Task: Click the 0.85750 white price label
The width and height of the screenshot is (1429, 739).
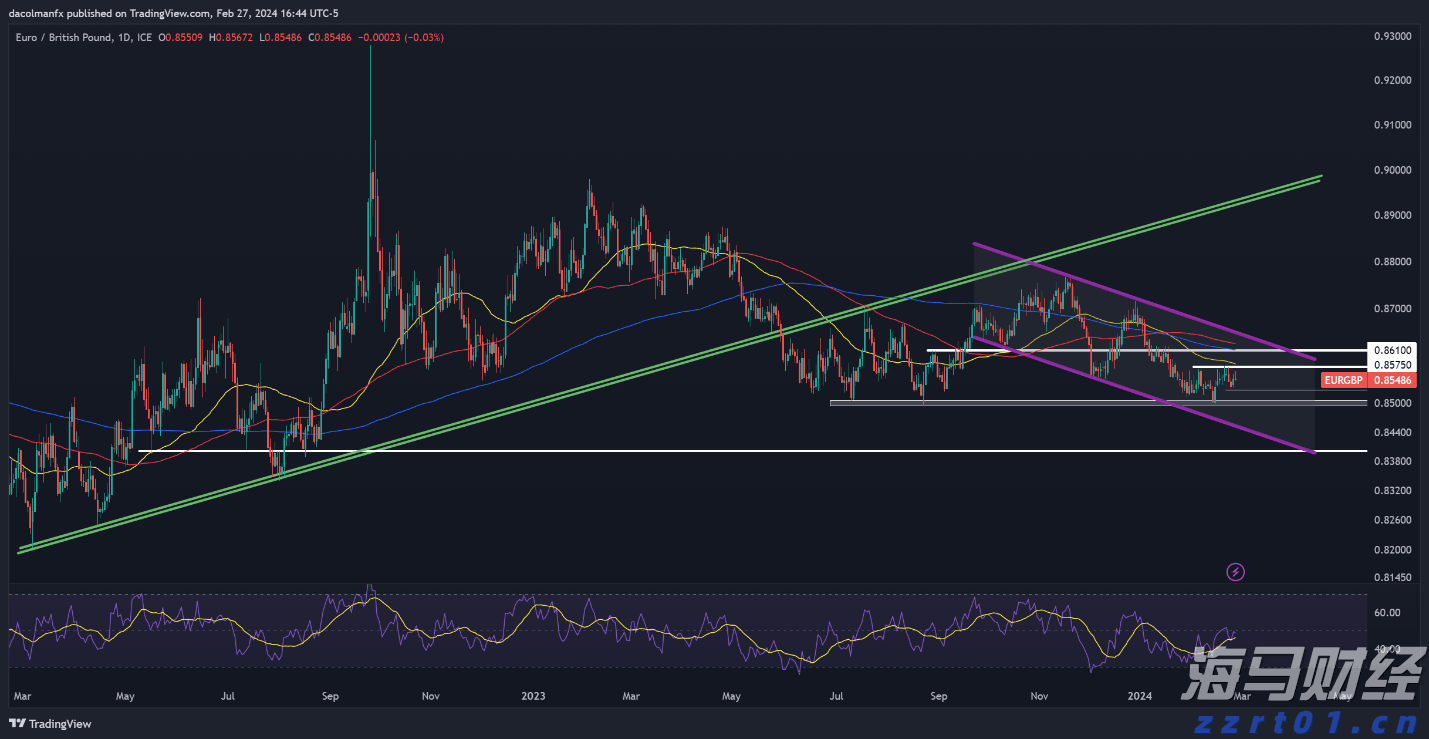Action: pyautogui.click(x=1392, y=366)
